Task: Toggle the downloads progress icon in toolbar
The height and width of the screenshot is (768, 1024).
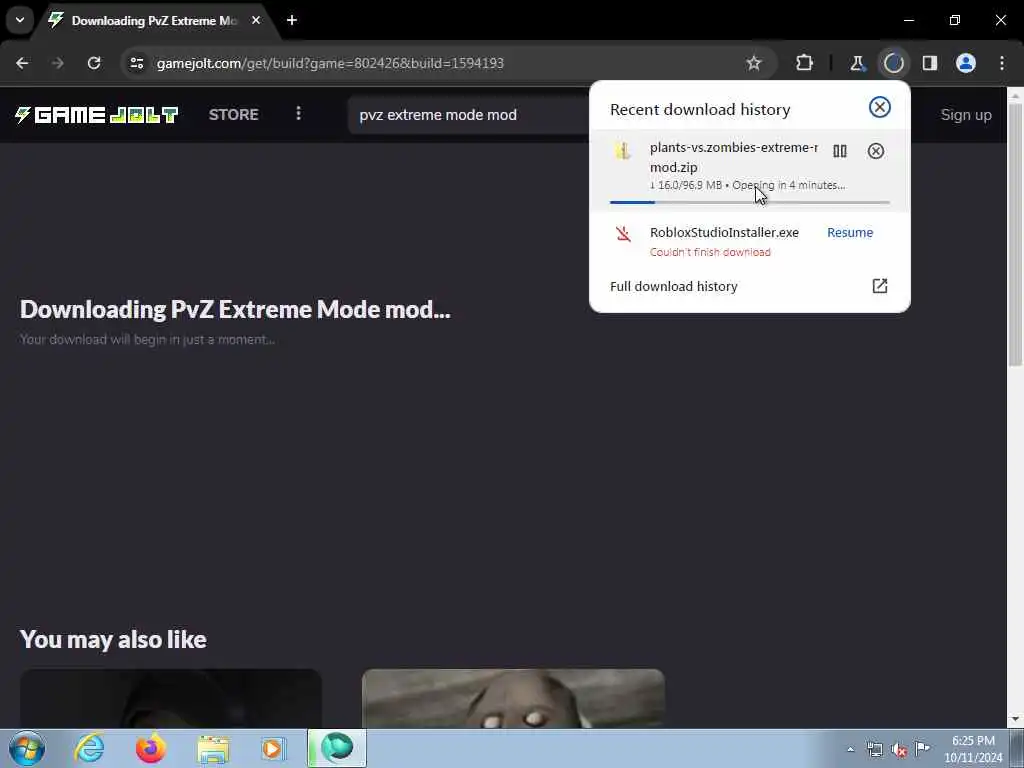Action: [893, 63]
